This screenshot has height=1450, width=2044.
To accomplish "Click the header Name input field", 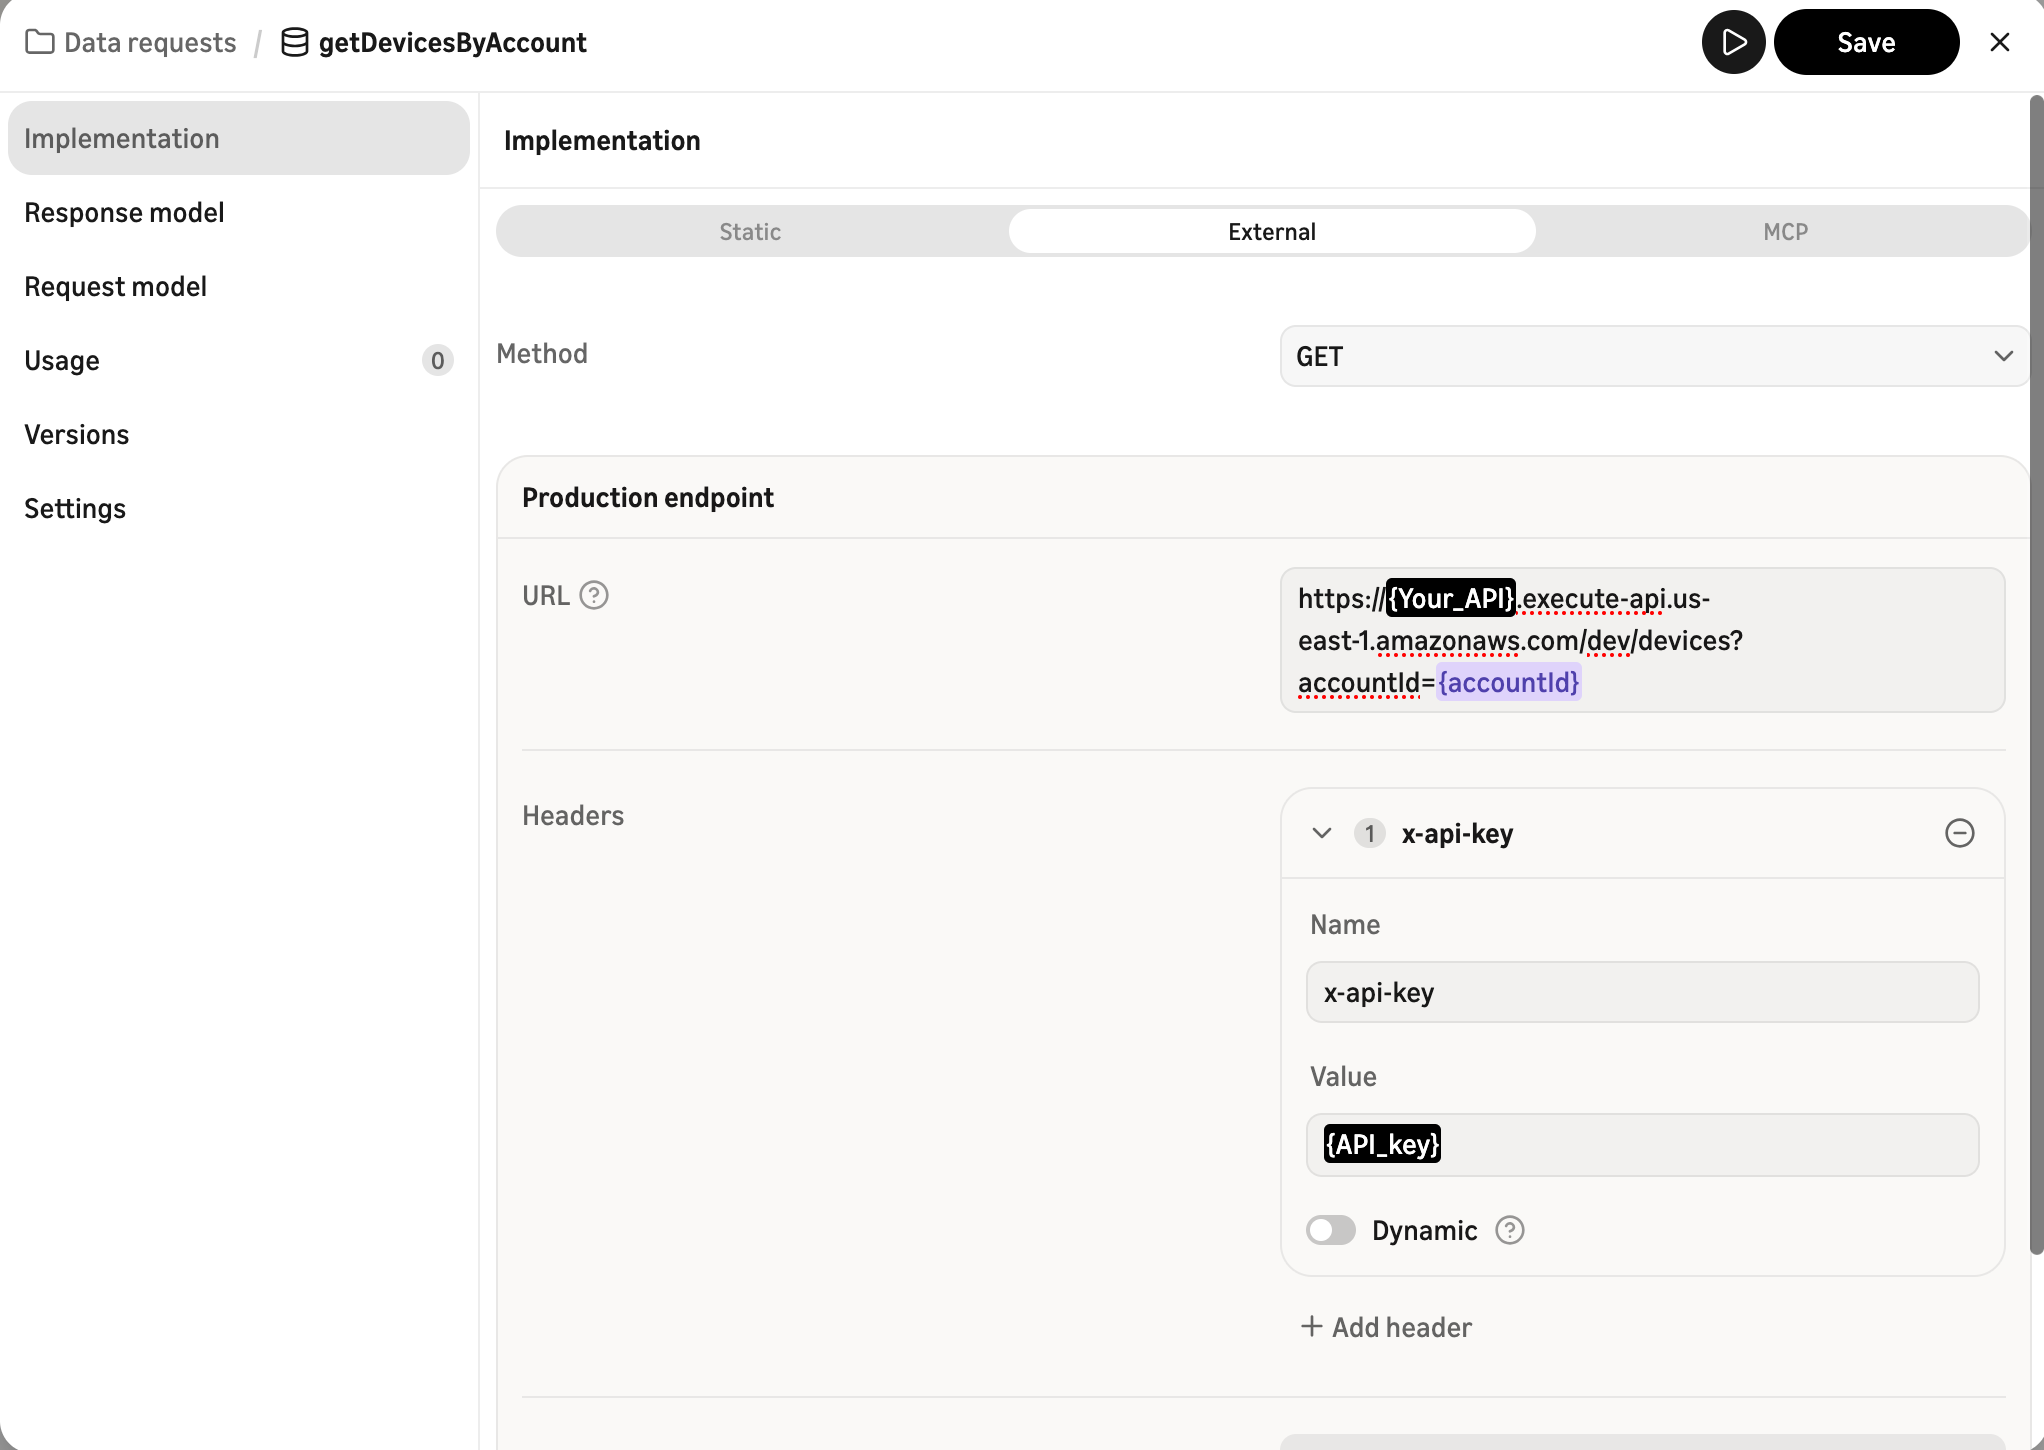I will coord(1642,992).
